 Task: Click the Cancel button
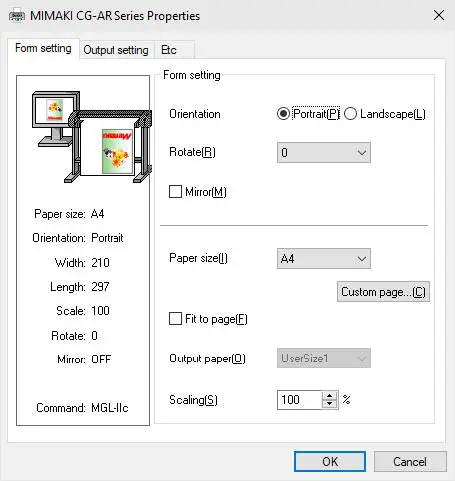410,462
